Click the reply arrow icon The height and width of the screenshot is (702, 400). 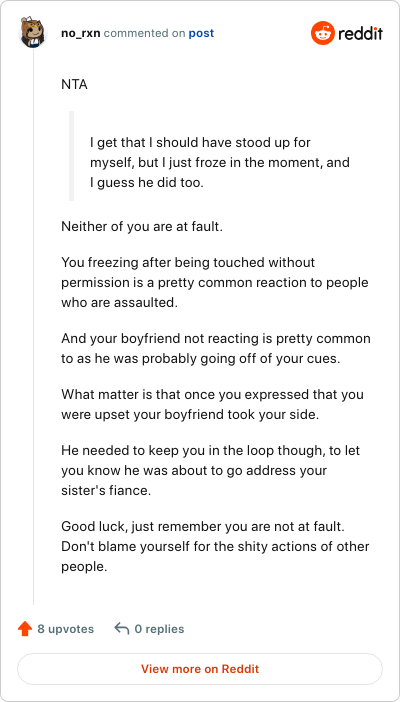(x=121, y=629)
